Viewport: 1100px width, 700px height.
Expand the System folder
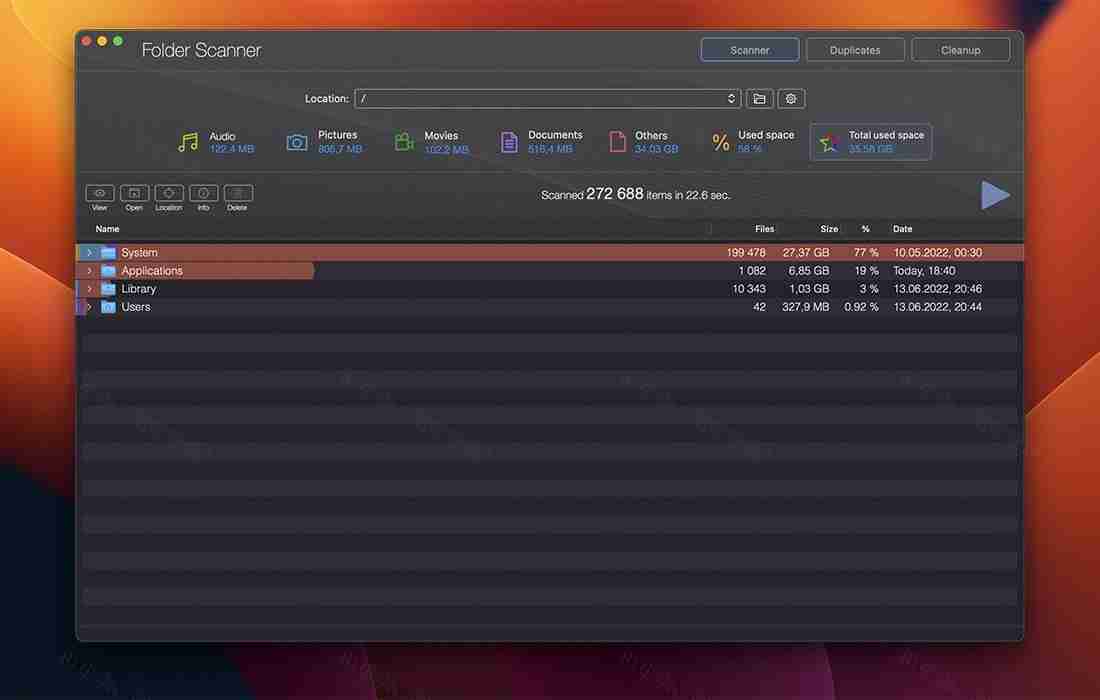coord(89,252)
